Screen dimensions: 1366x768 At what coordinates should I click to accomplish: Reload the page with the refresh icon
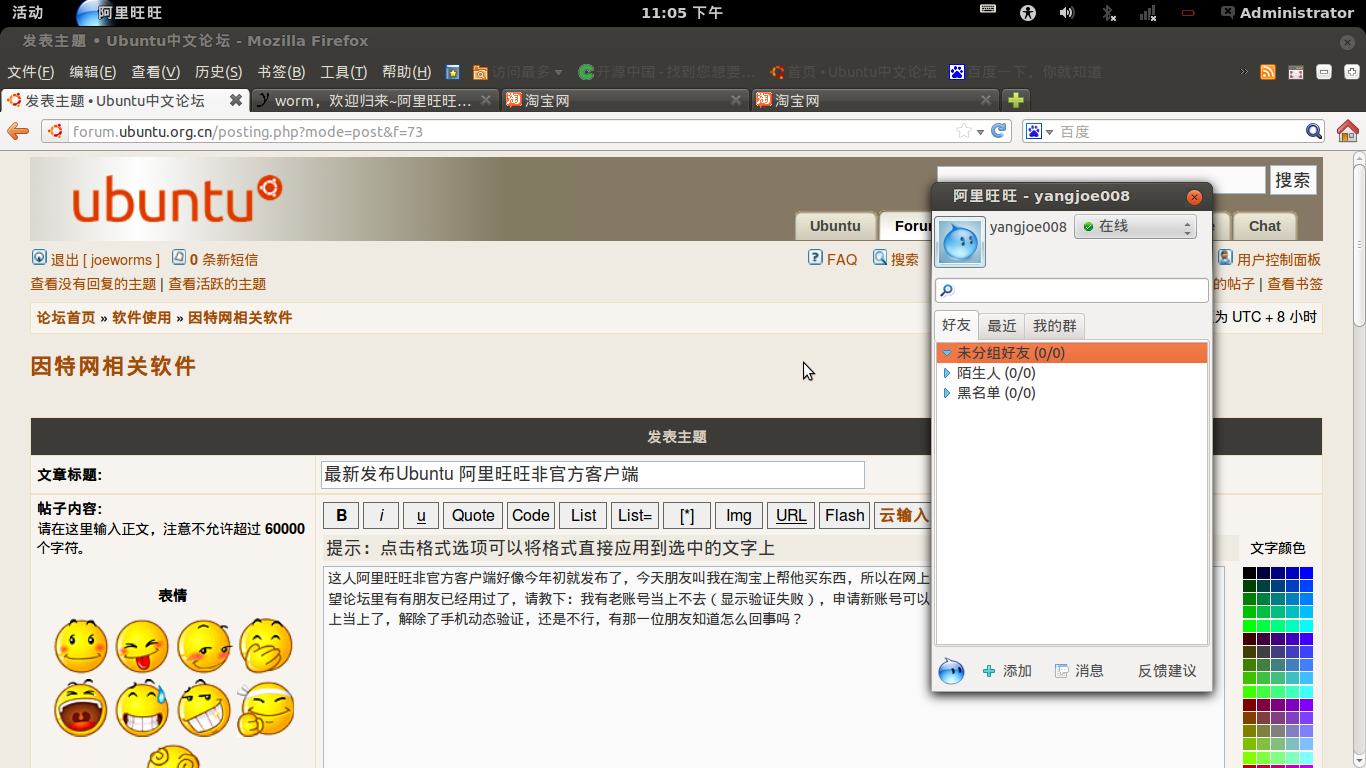pos(998,131)
